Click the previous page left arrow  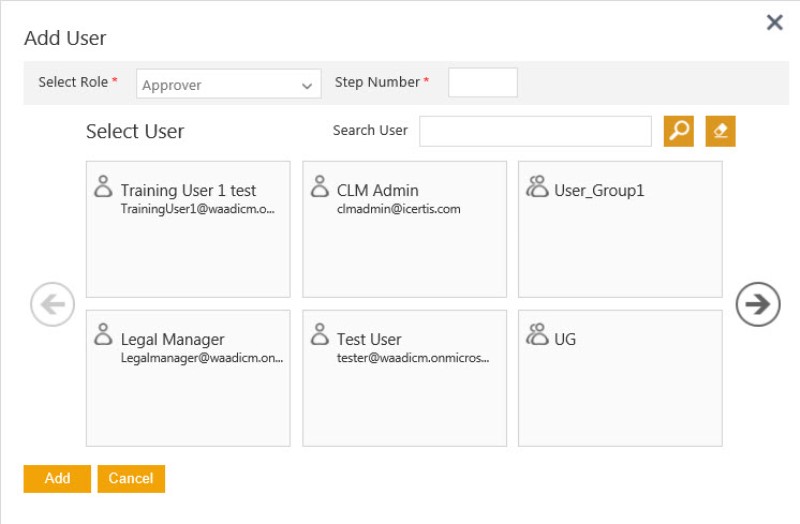pyautogui.click(x=52, y=305)
